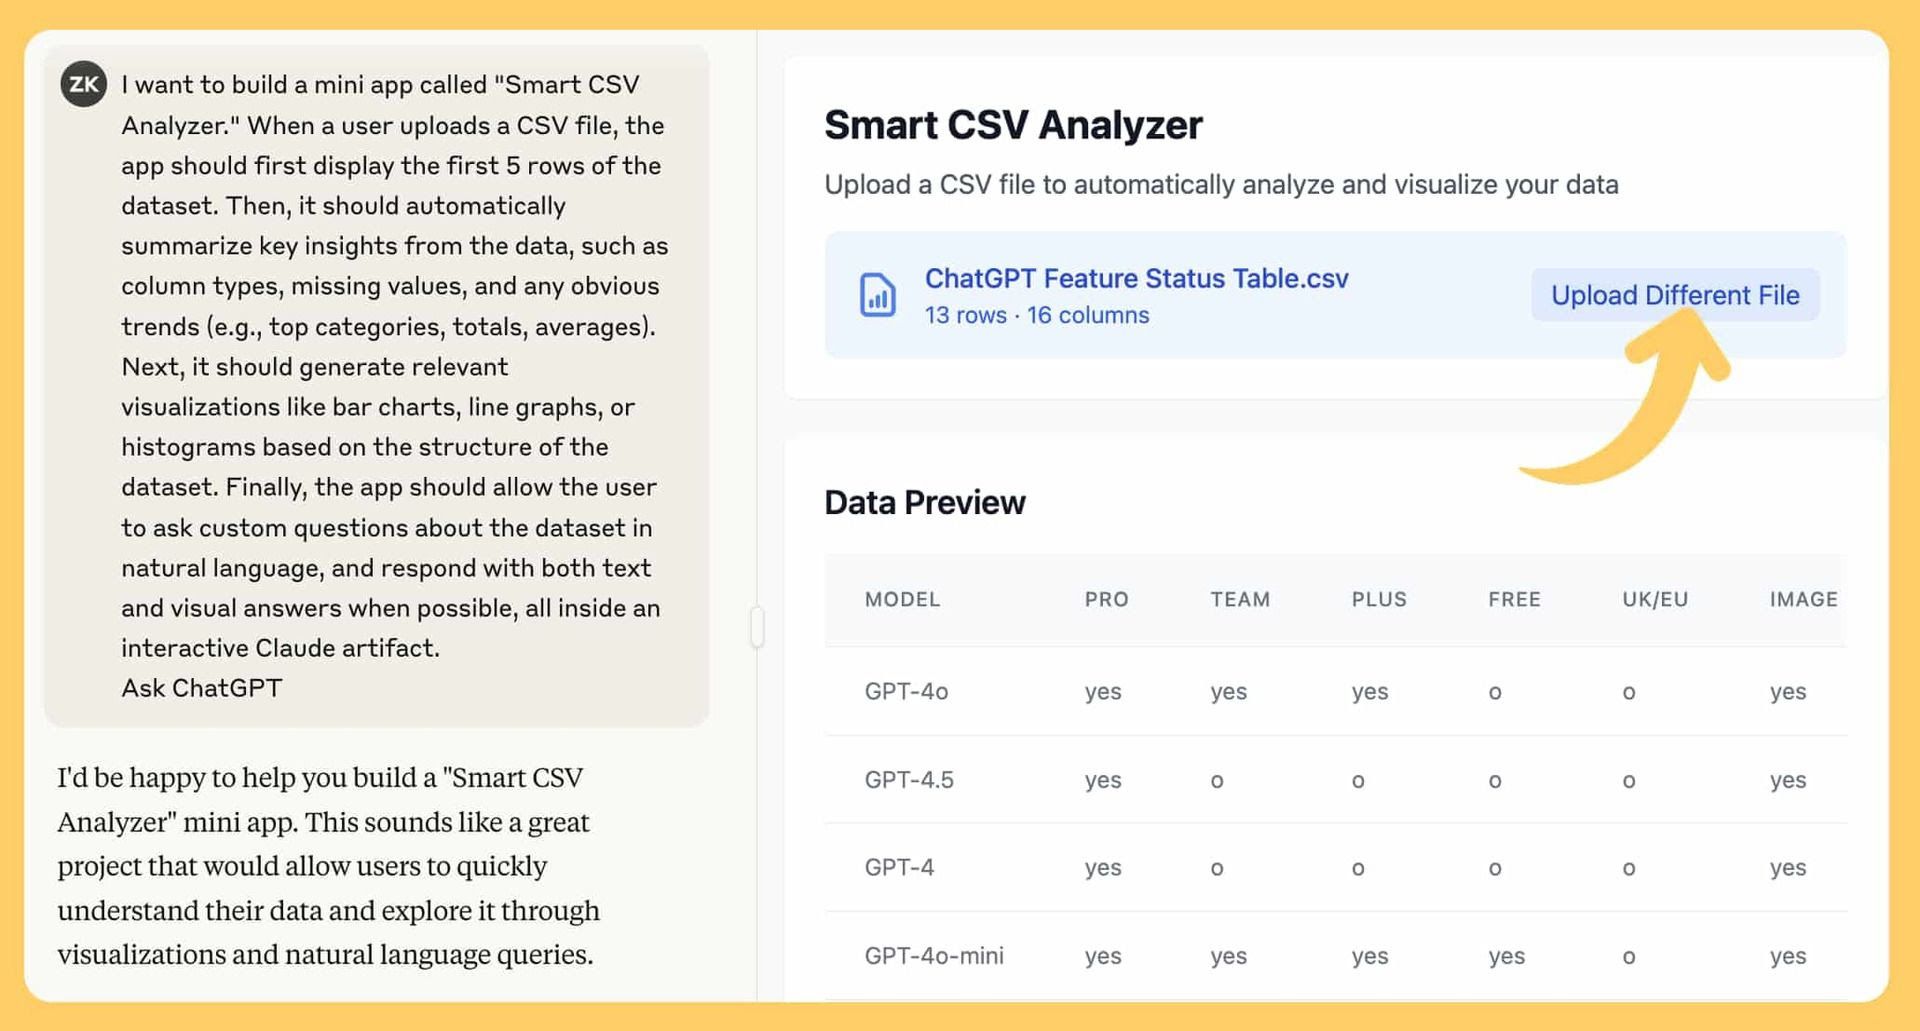
Task: Click the GPT-4o row model cell
Action: pyautogui.click(x=906, y=691)
